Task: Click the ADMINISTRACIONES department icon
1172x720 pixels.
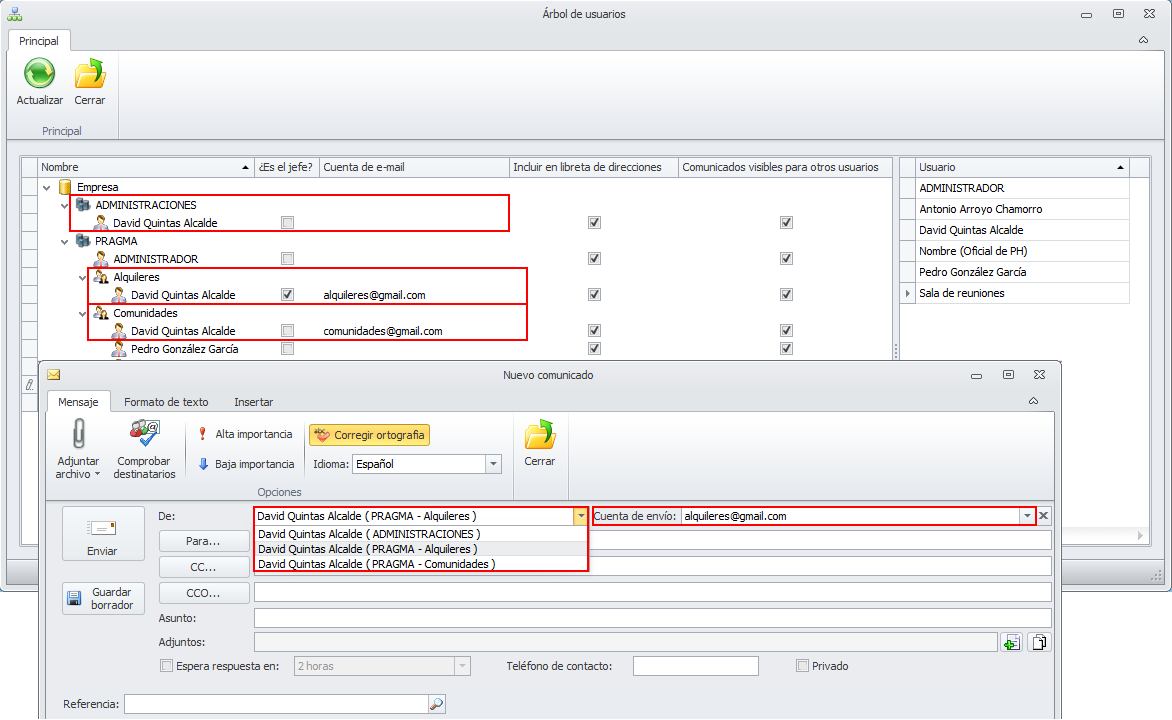Action: pos(83,205)
